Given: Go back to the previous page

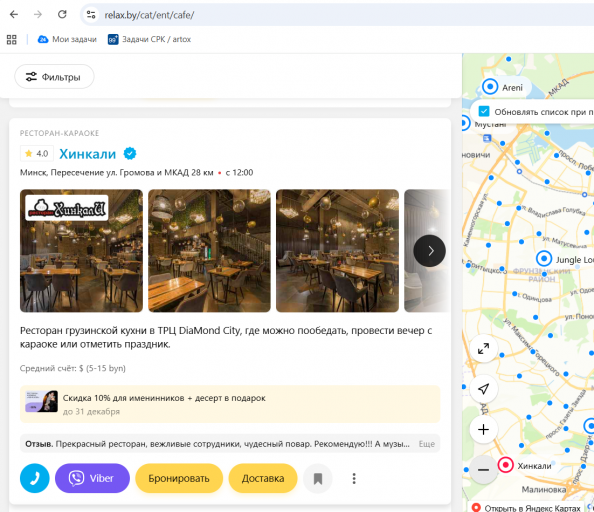Looking at the screenshot, I should click(x=14, y=15).
